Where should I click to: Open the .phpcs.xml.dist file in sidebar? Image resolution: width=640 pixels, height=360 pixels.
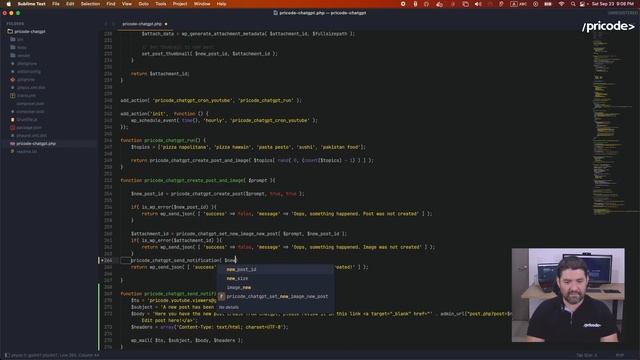(x=31, y=87)
